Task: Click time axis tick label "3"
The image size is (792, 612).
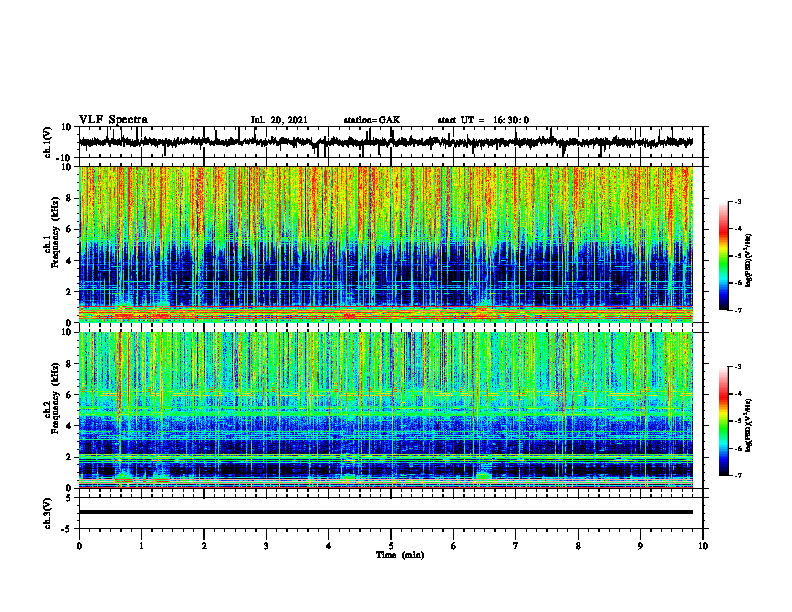Action: (266, 546)
